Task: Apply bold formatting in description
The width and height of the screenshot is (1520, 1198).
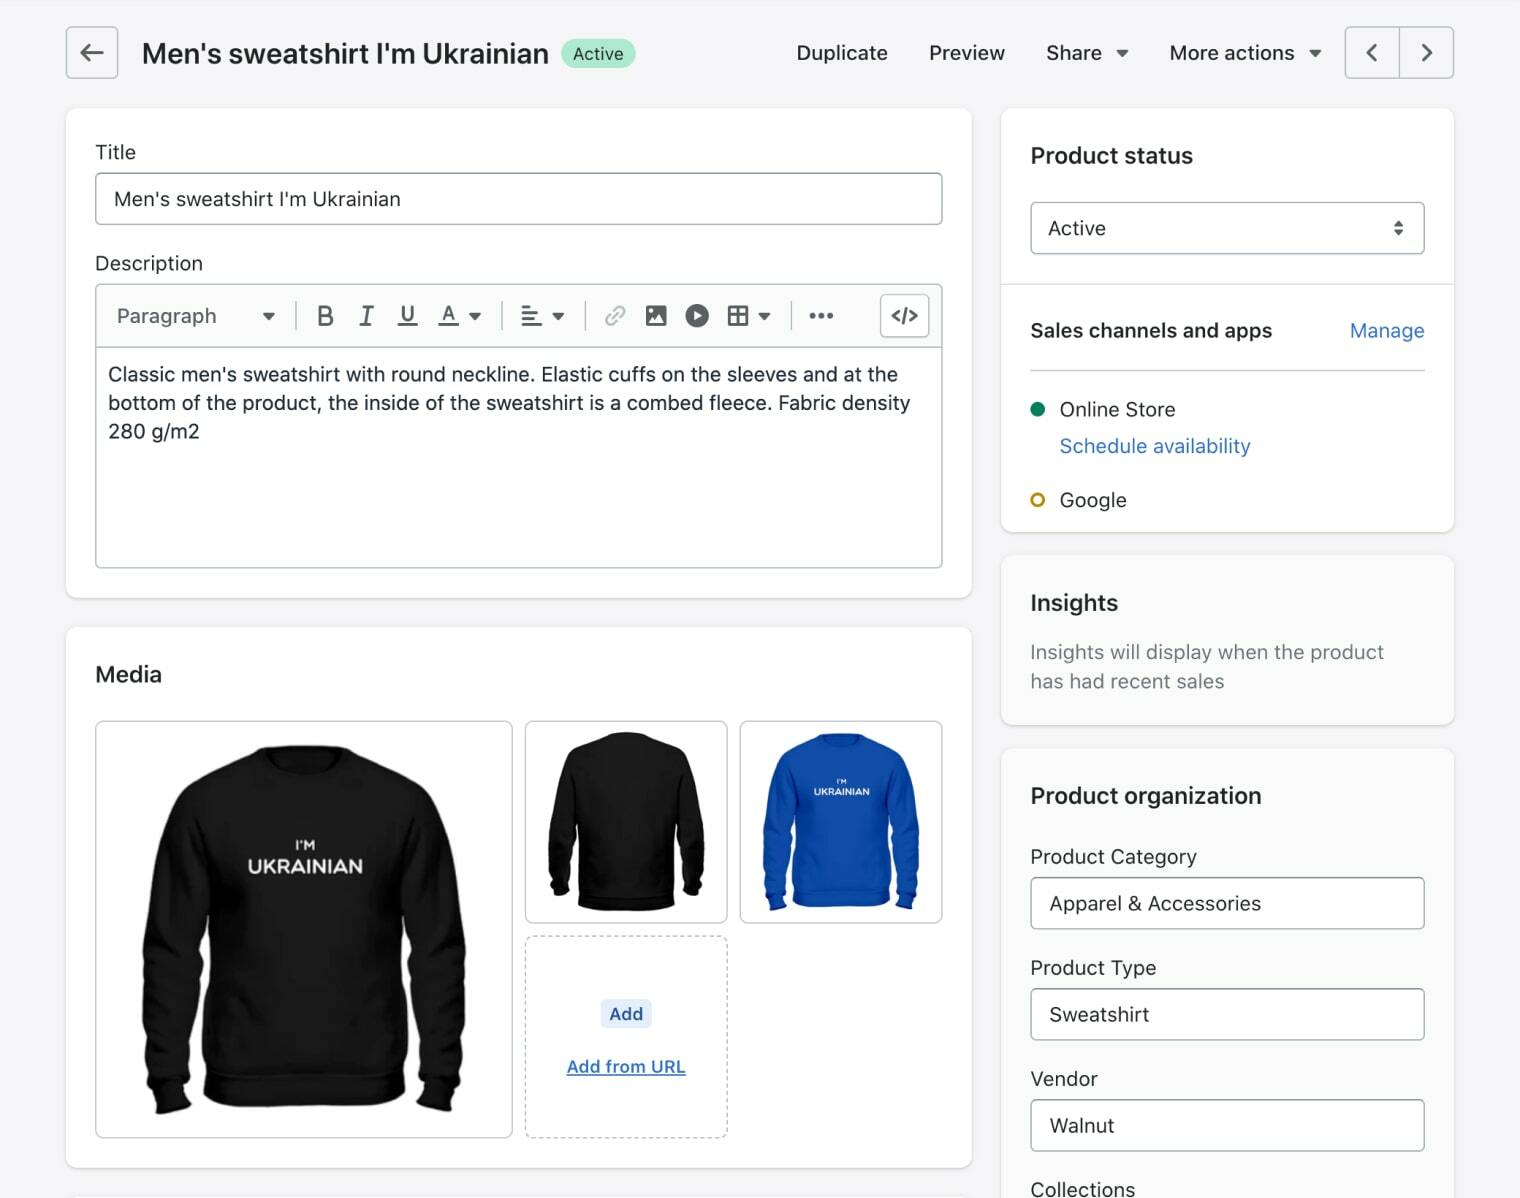Action: tap(325, 316)
